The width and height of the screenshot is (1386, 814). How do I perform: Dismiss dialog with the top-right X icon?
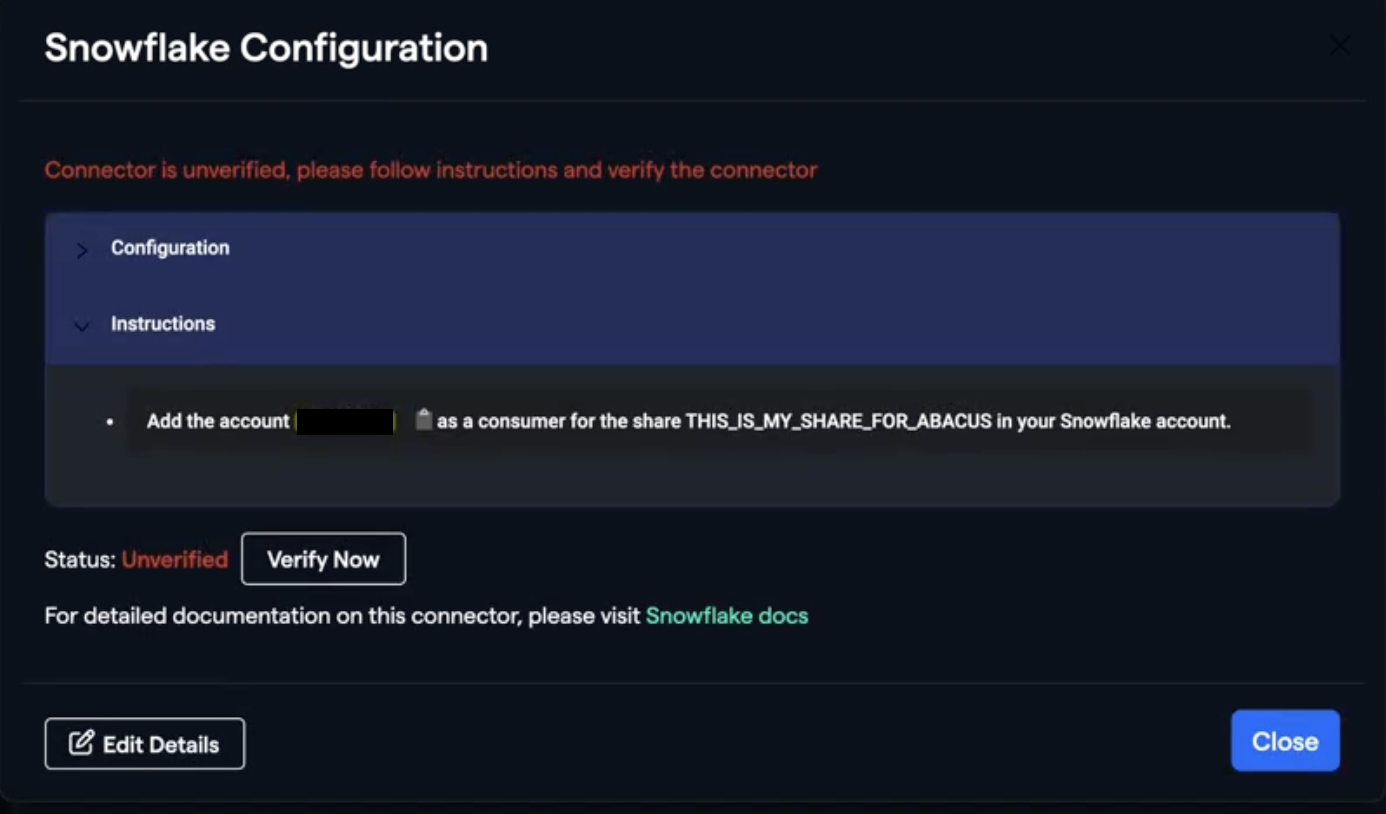[x=1339, y=46]
